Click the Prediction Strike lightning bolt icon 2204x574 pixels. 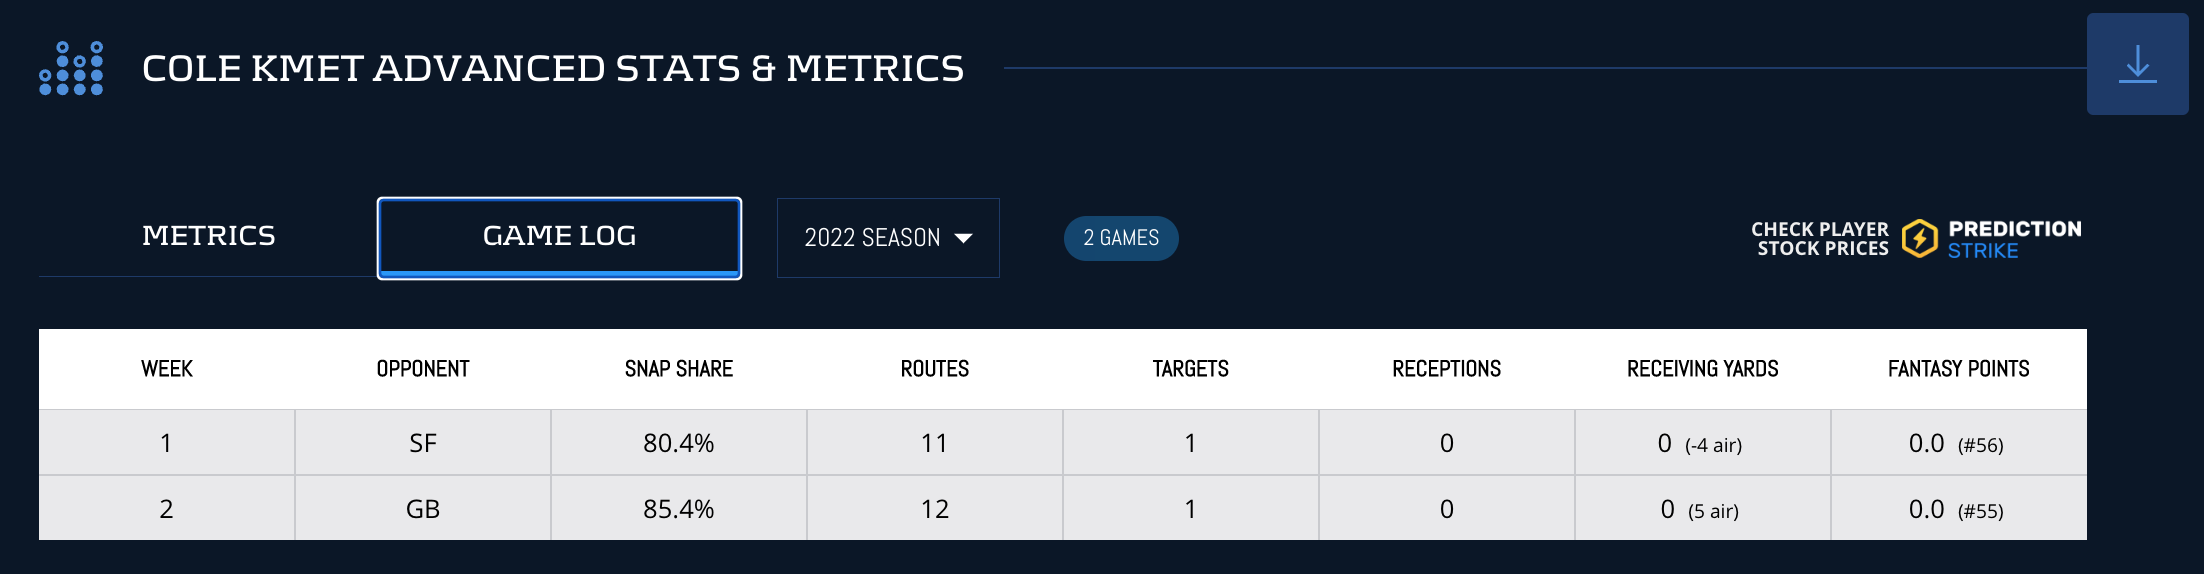pos(1919,239)
